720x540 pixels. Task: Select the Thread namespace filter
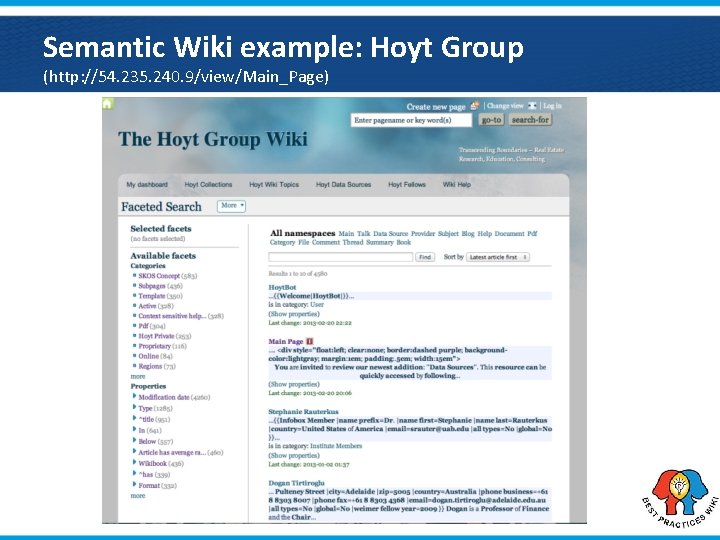click(353, 242)
